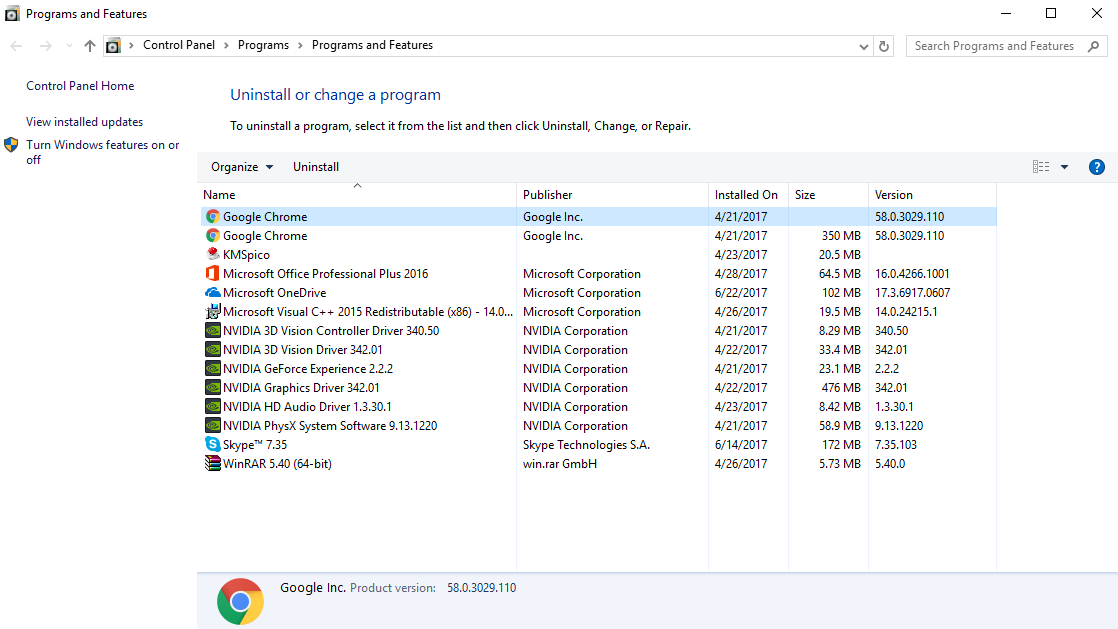
Task: Click the Control Panel breadcrumb
Action: tap(179, 45)
